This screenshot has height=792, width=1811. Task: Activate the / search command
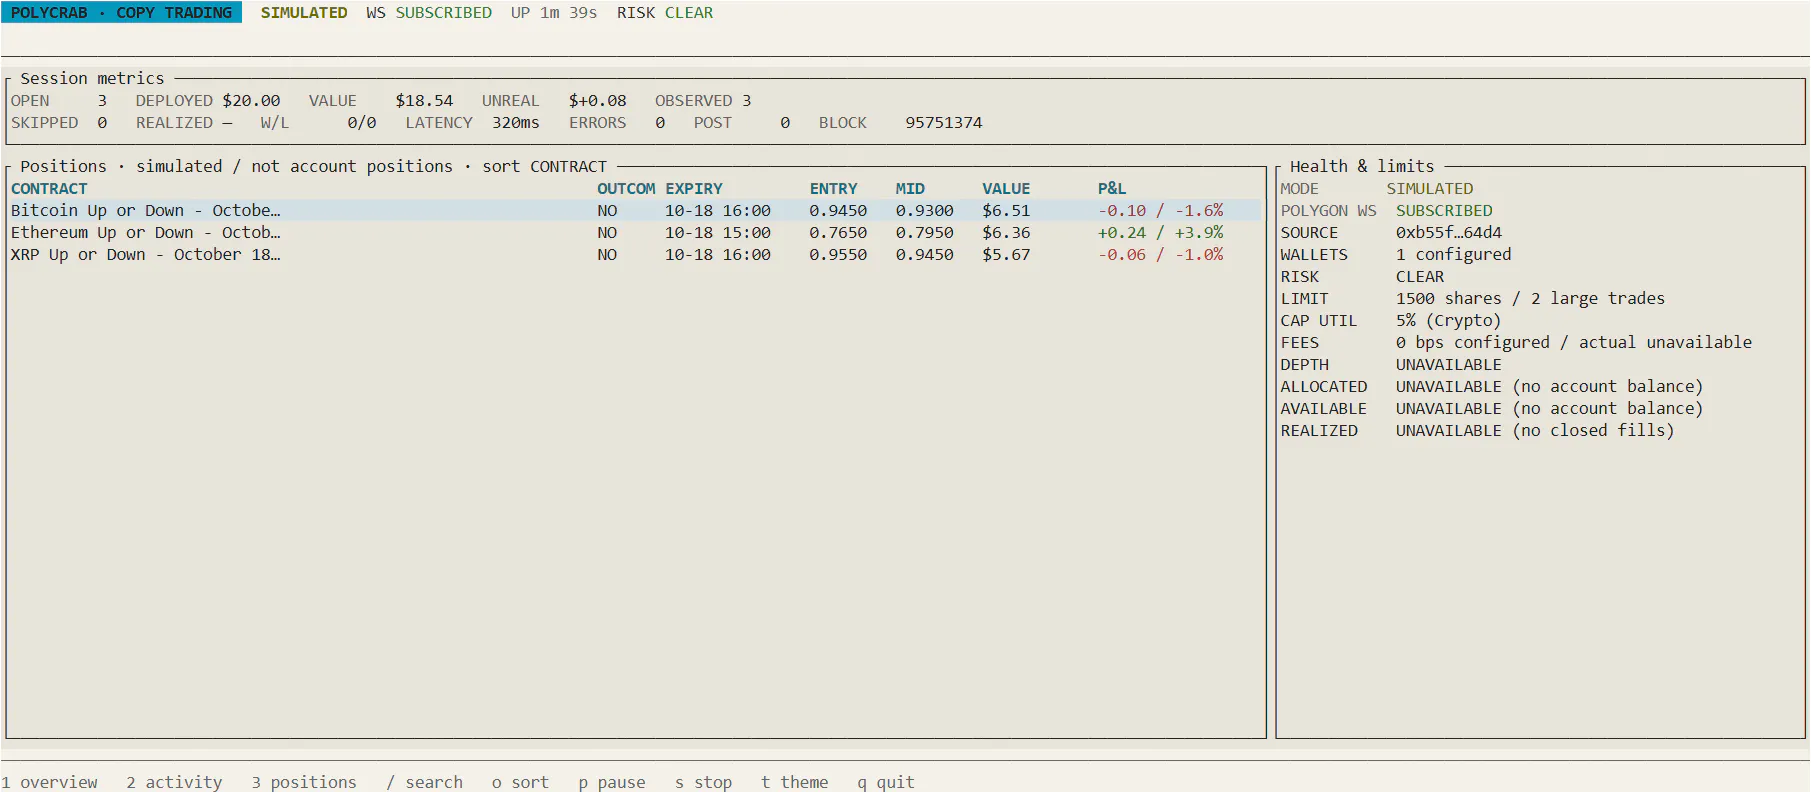pos(425,782)
